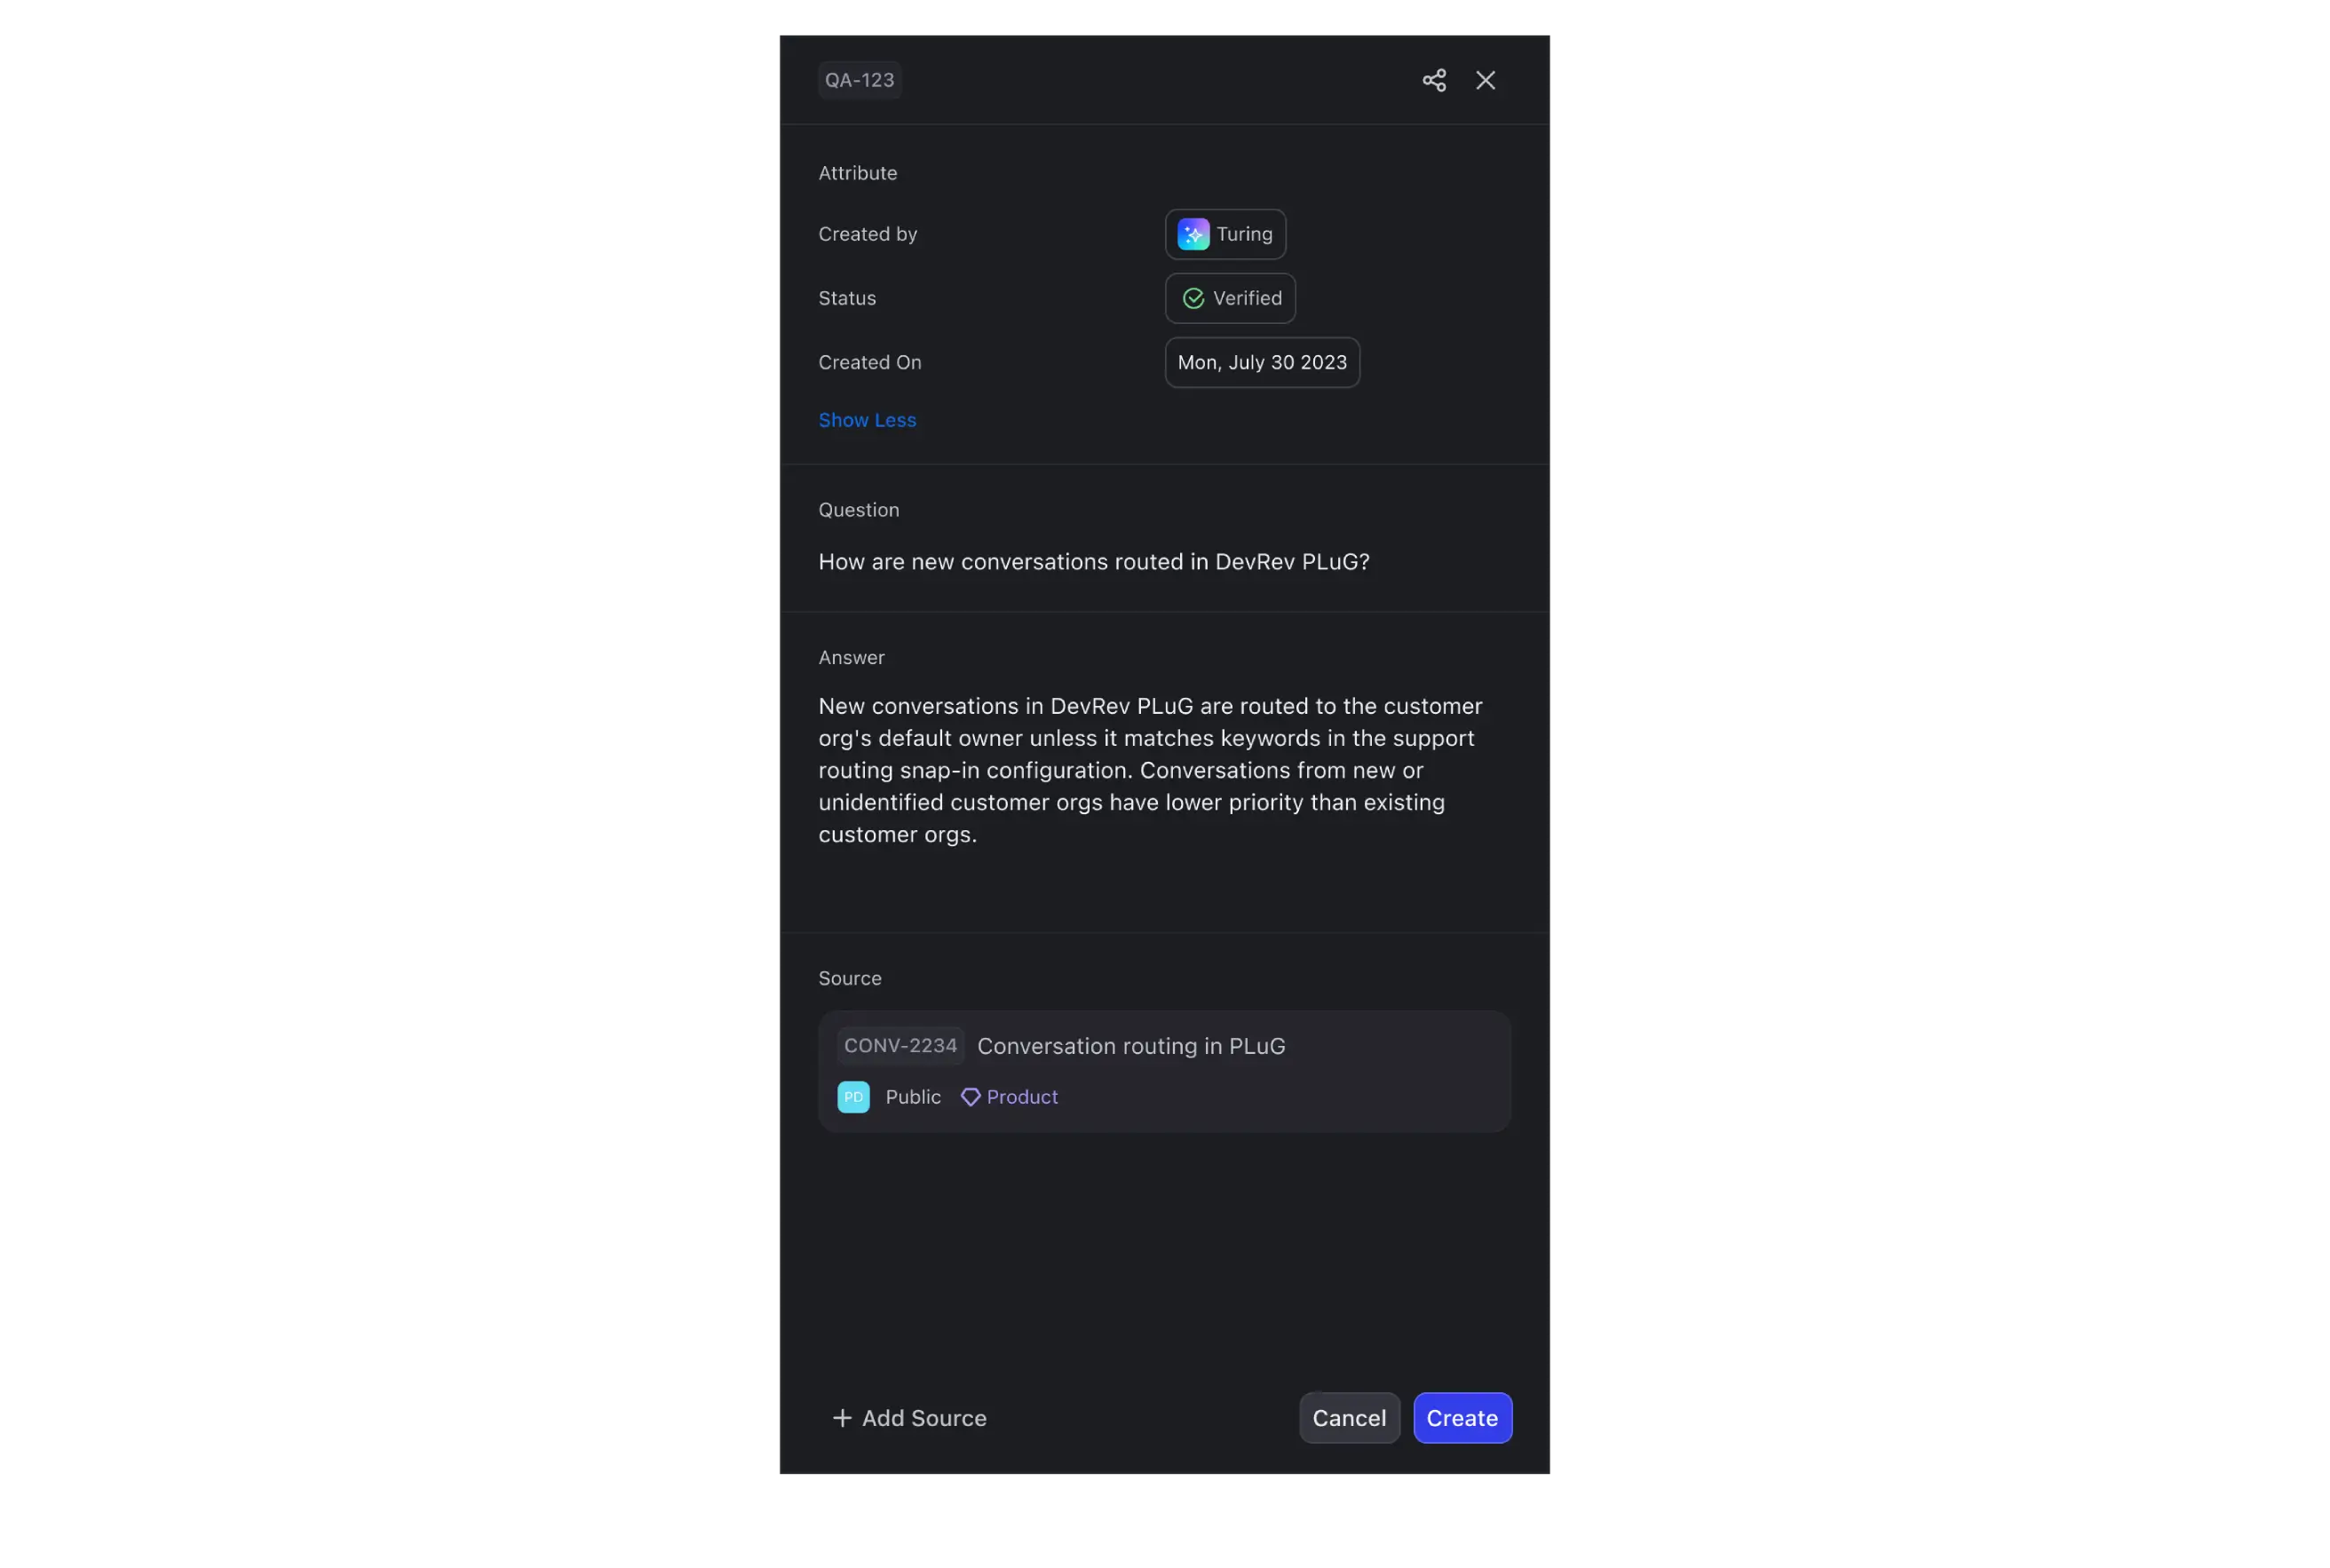
Task: Toggle the Verified status badge
Action: point(1230,297)
